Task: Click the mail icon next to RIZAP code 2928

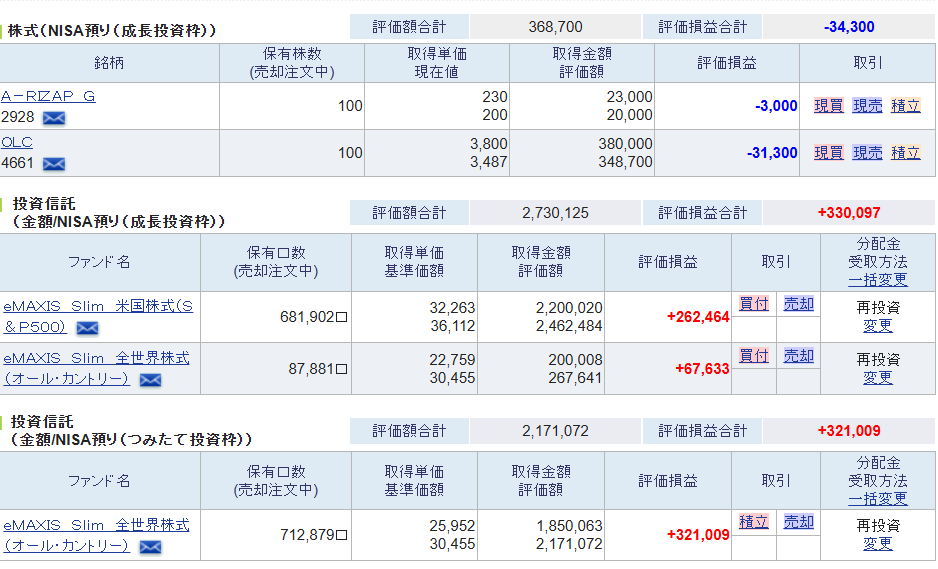Action: click(54, 117)
